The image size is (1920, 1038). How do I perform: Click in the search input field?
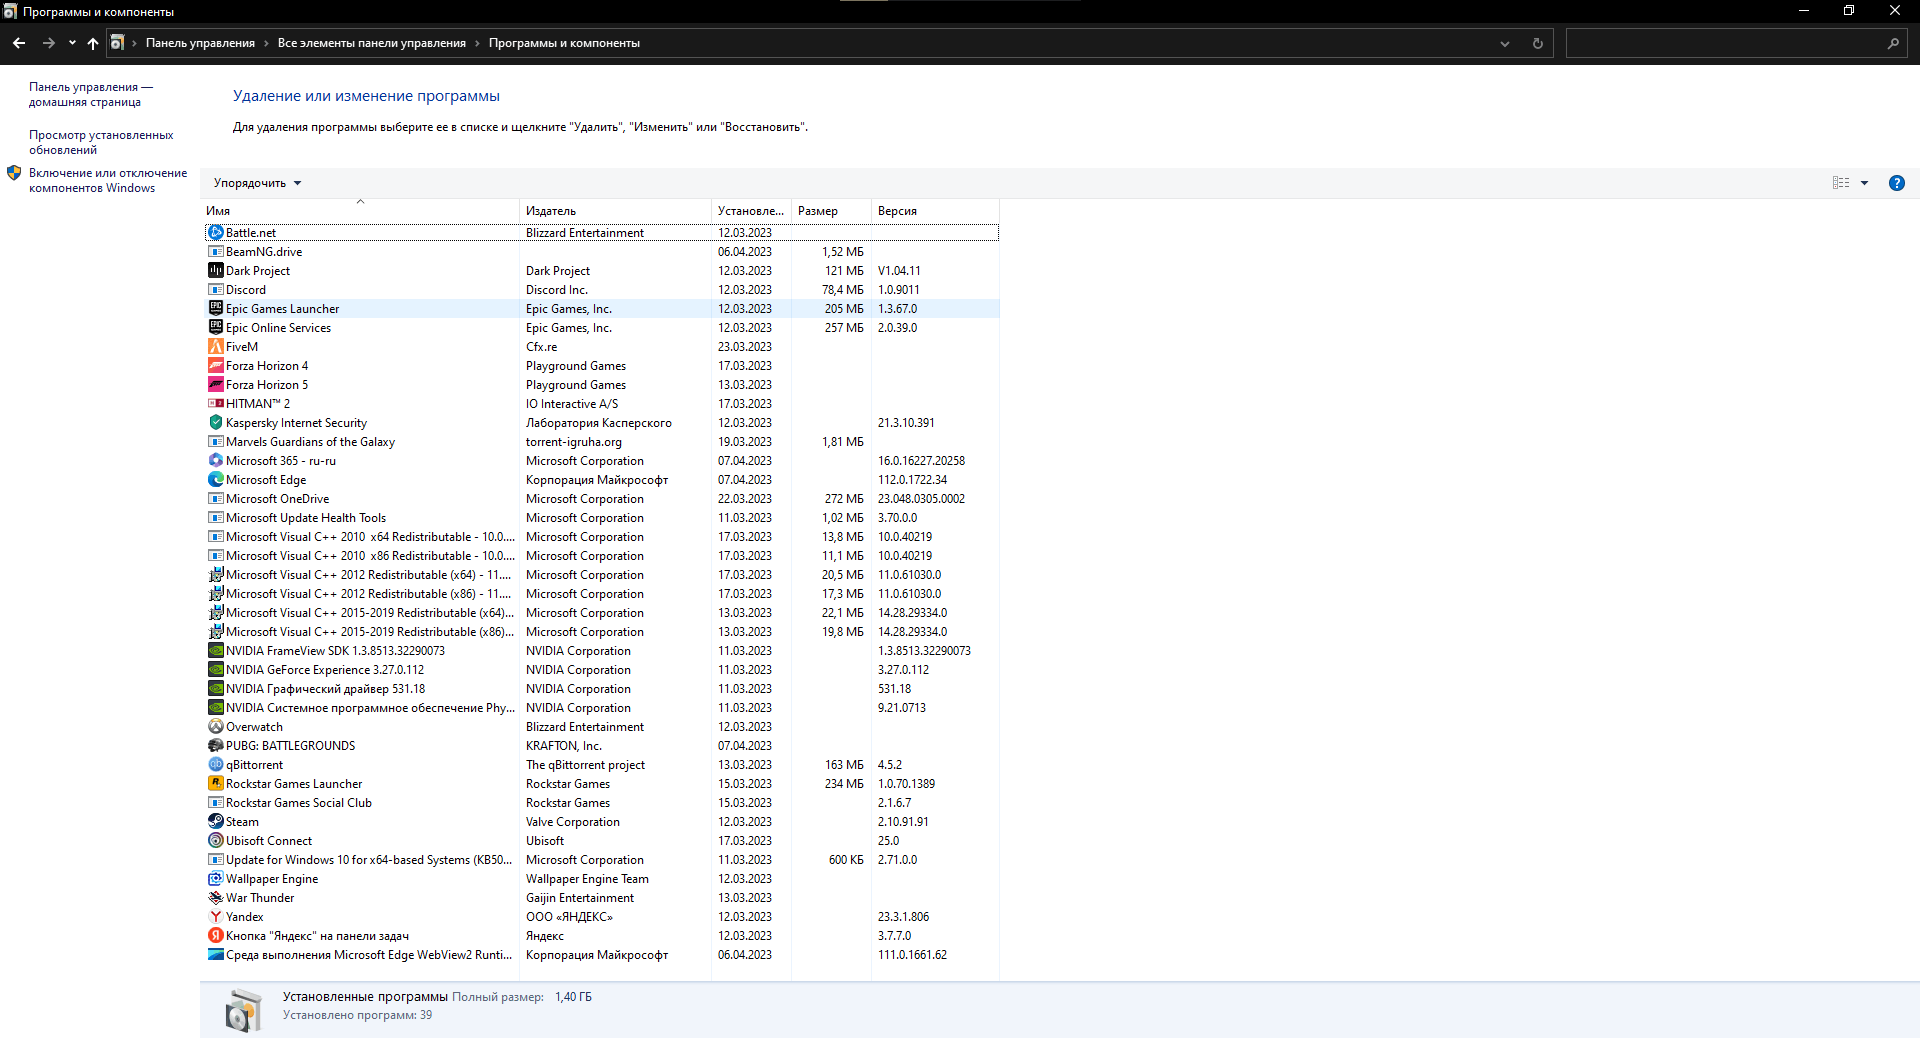coord(1725,43)
